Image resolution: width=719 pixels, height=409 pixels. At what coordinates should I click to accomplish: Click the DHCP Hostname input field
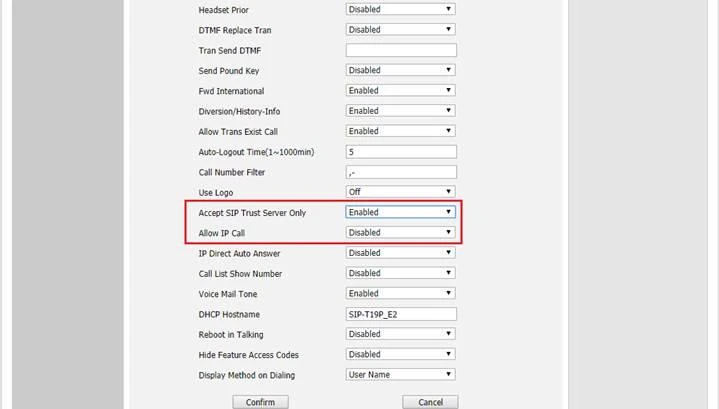[x=400, y=314]
